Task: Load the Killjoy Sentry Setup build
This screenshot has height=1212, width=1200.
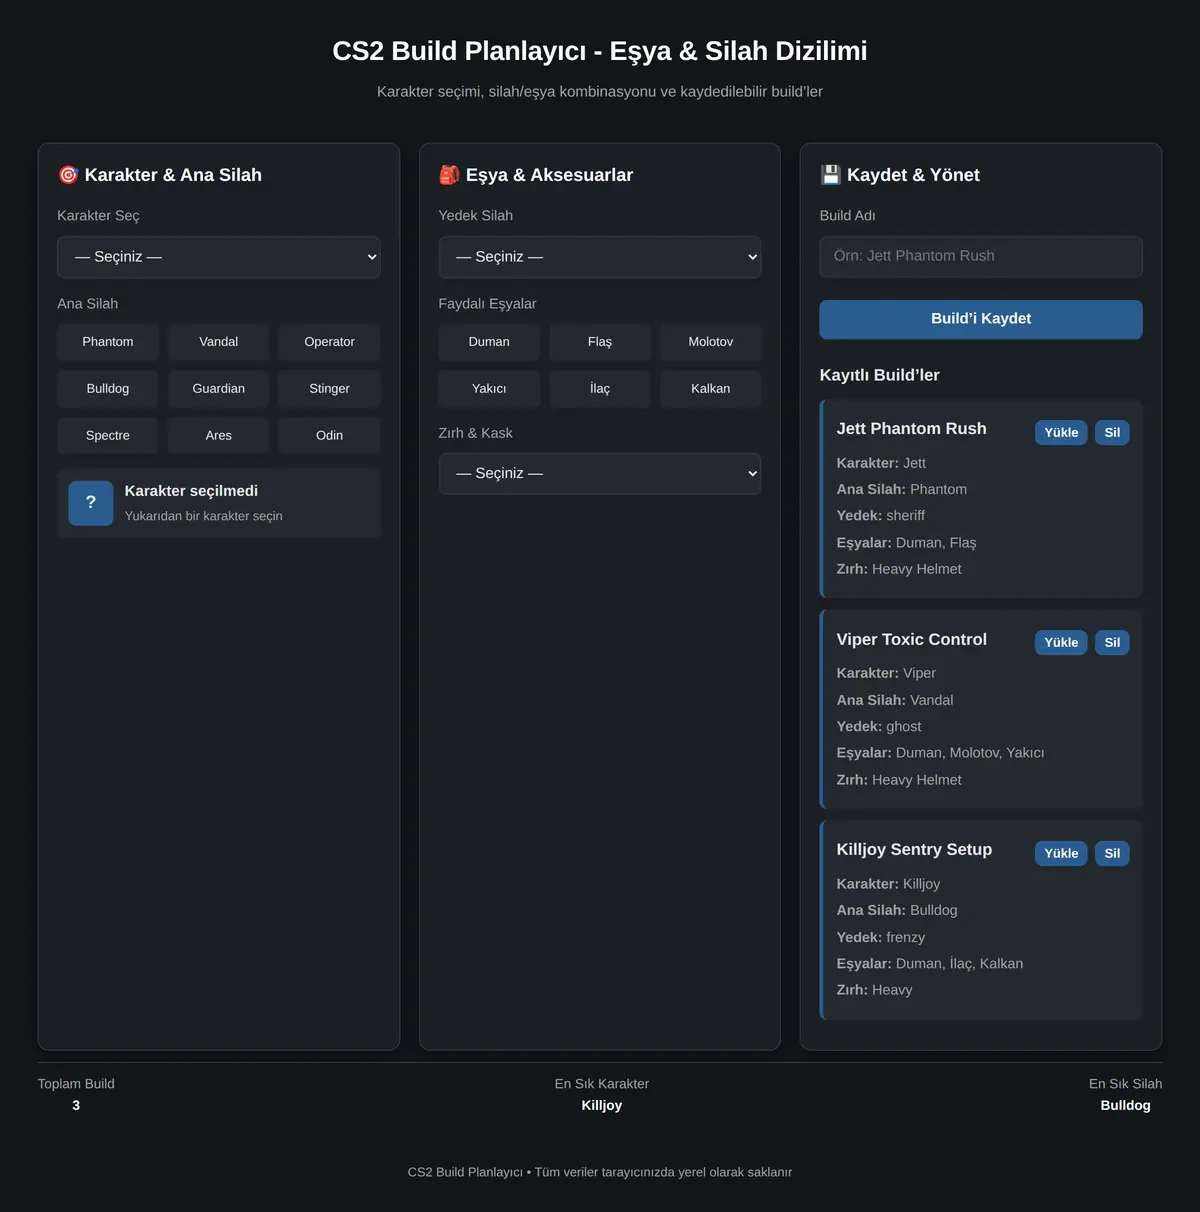Action: pos(1061,853)
